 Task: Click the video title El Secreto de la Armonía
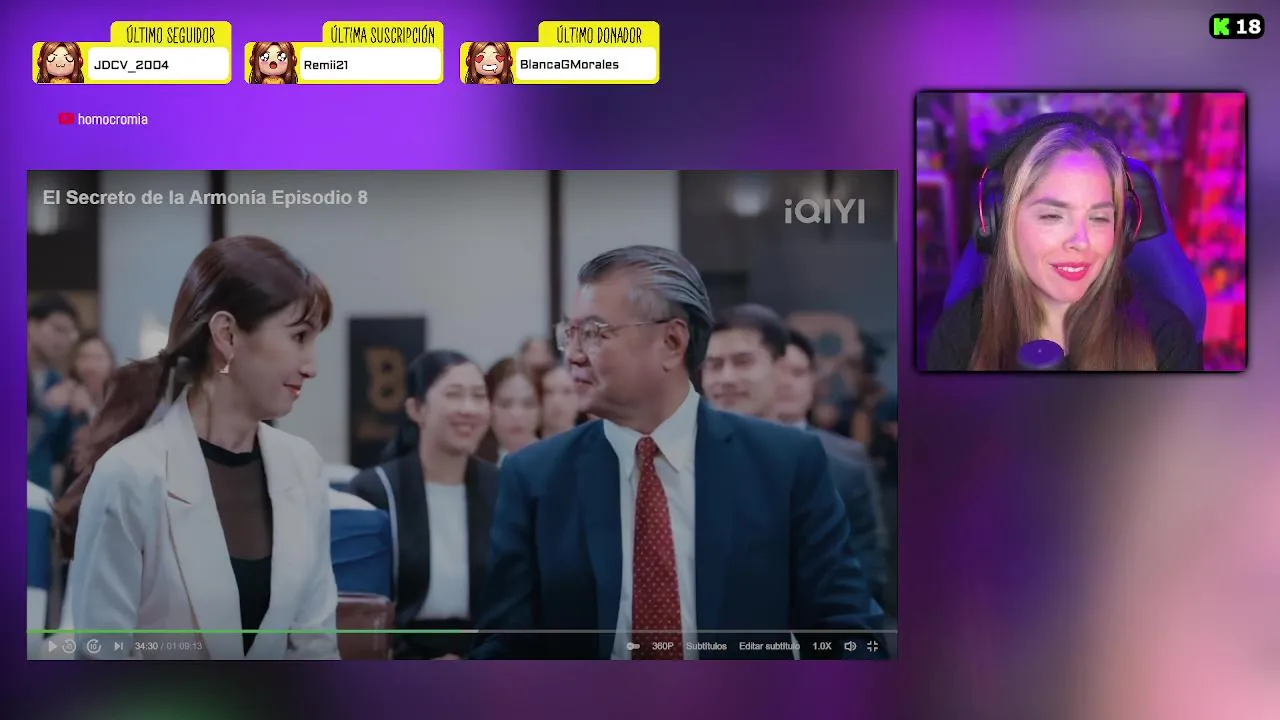[205, 198]
